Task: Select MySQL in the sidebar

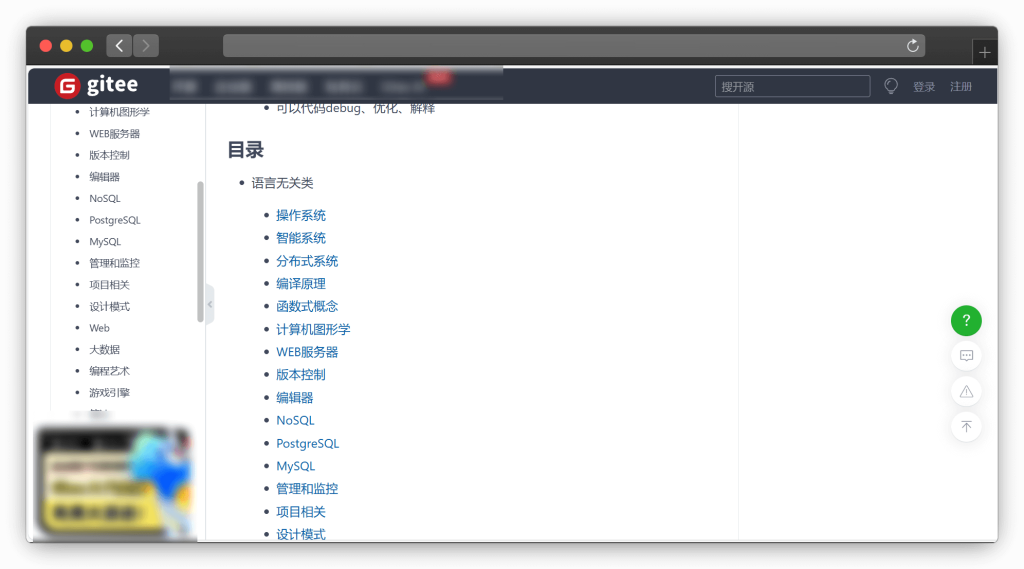Action: pyautogui.click(x=105, y=242)
